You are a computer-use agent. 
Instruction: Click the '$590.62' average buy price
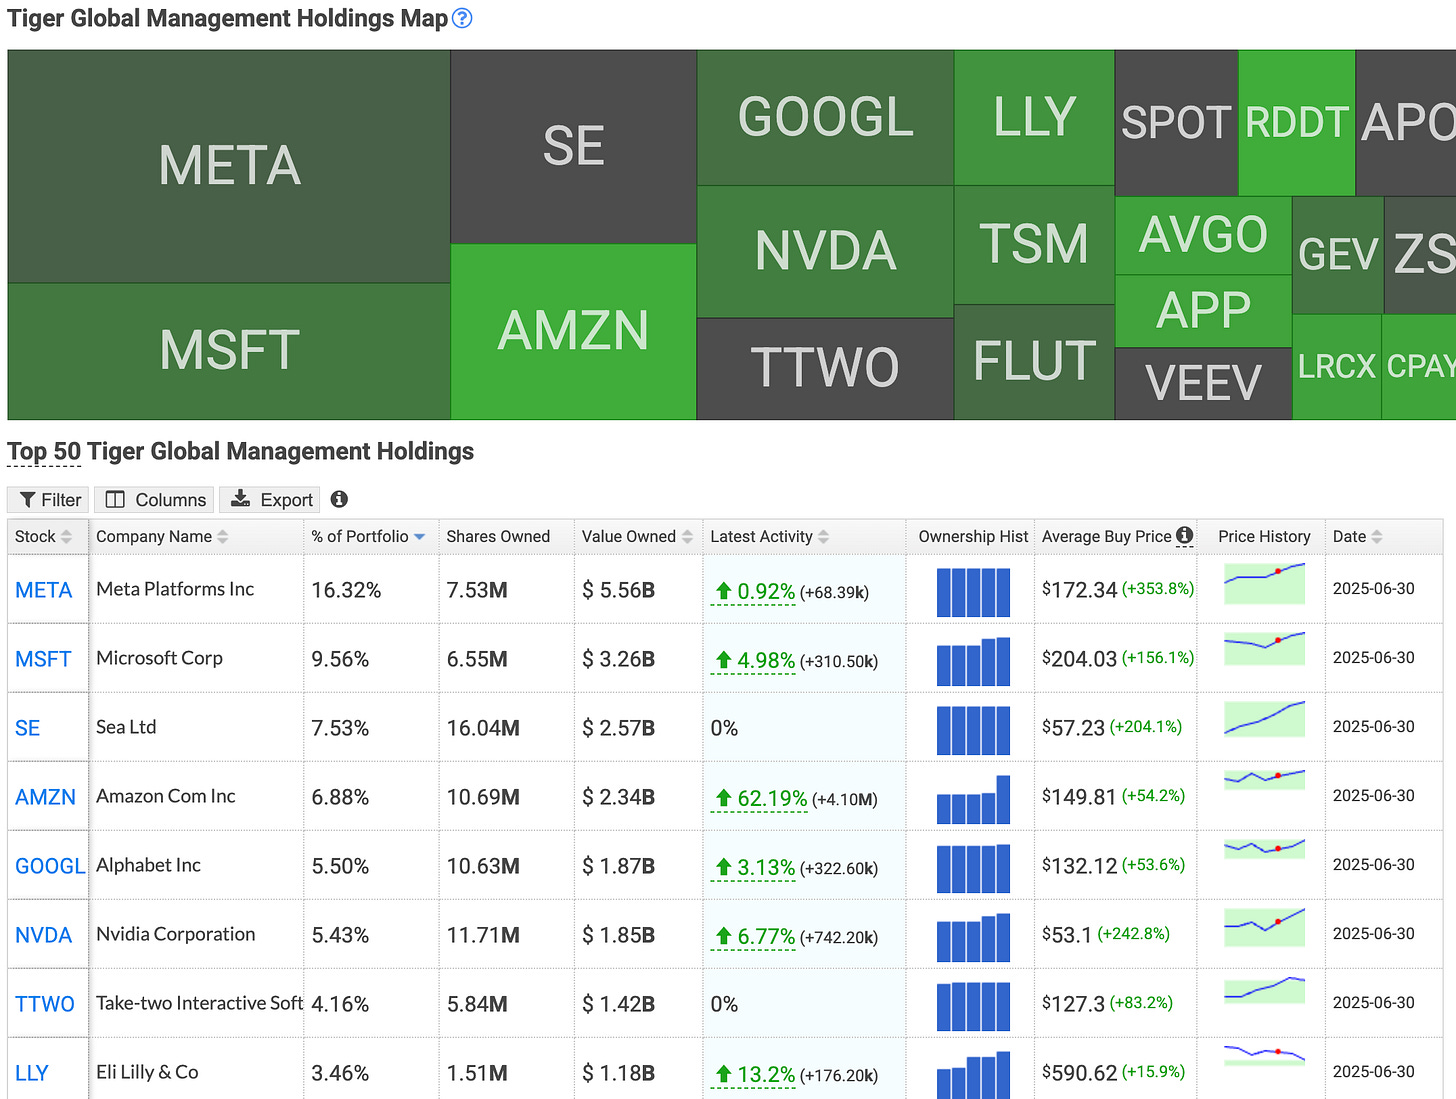pos(1079,1073)
